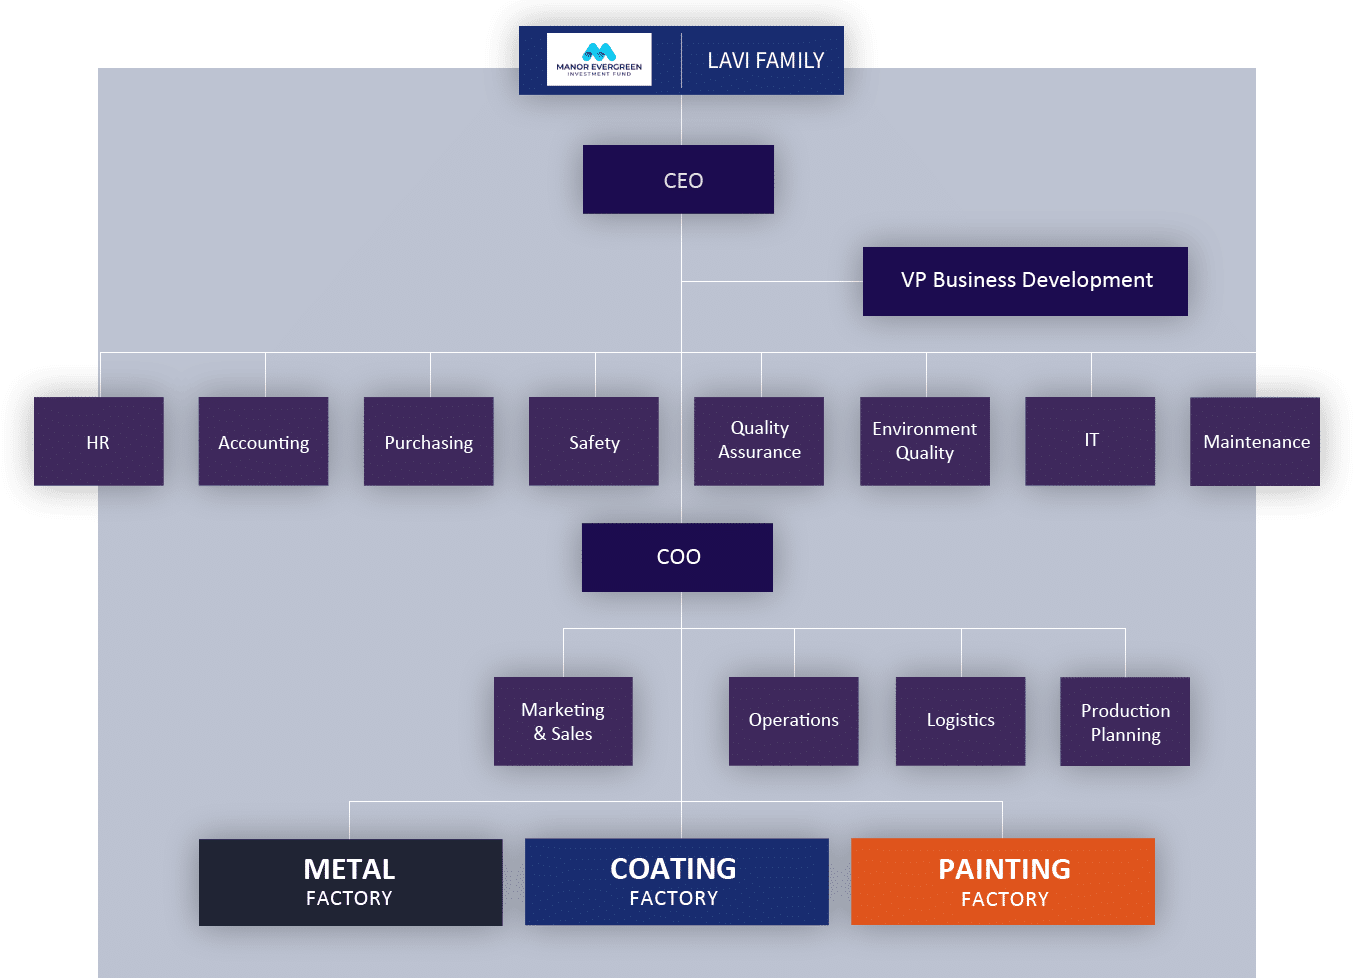
Task: Open the Marketing & Sales box
Action: coord(563,721)
